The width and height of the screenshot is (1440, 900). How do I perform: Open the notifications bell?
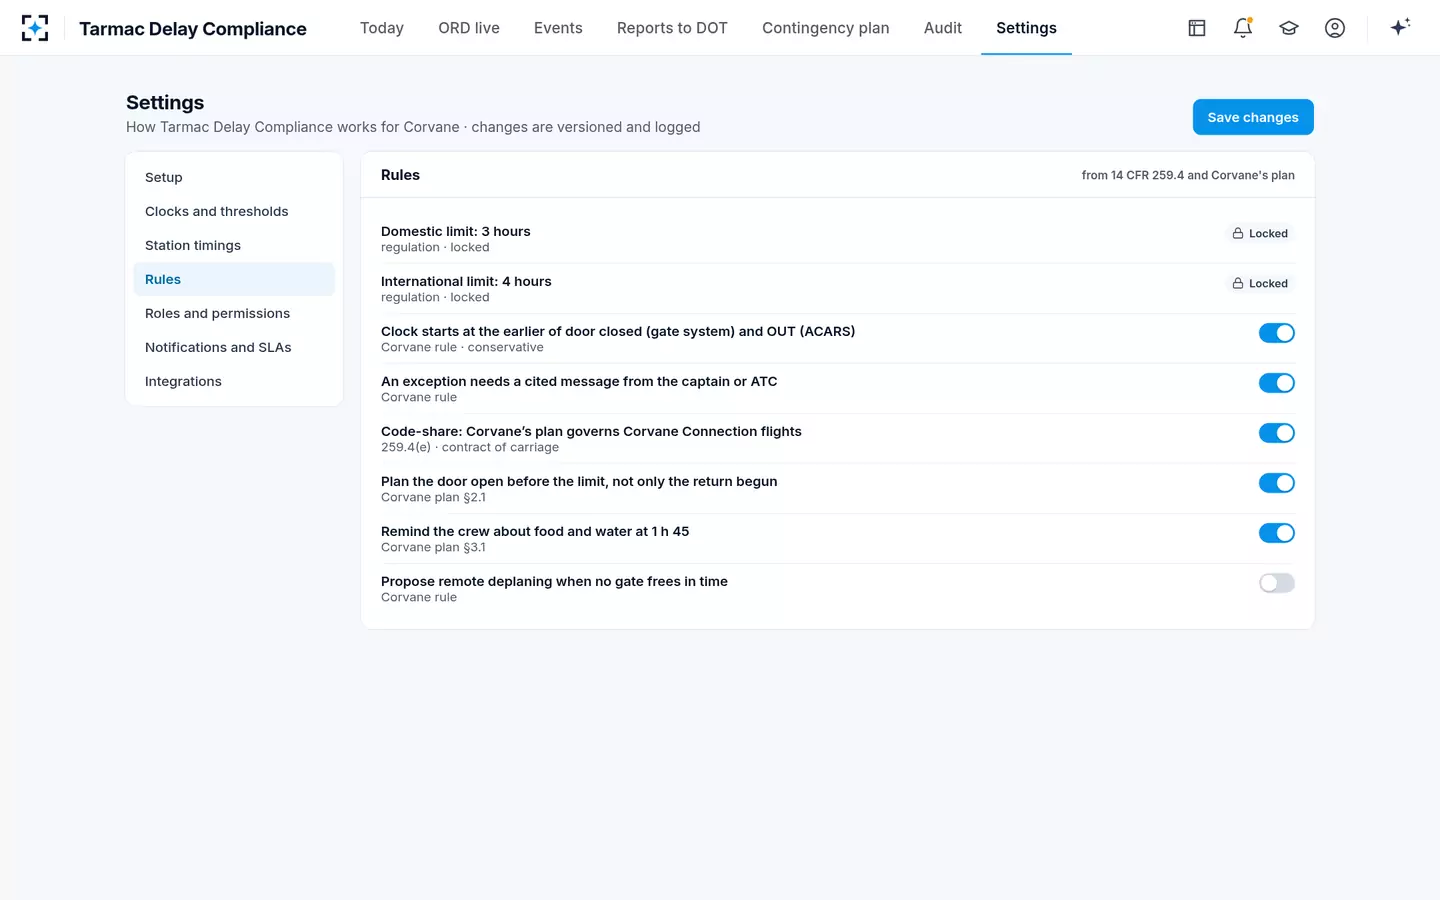pos(1243,28)
